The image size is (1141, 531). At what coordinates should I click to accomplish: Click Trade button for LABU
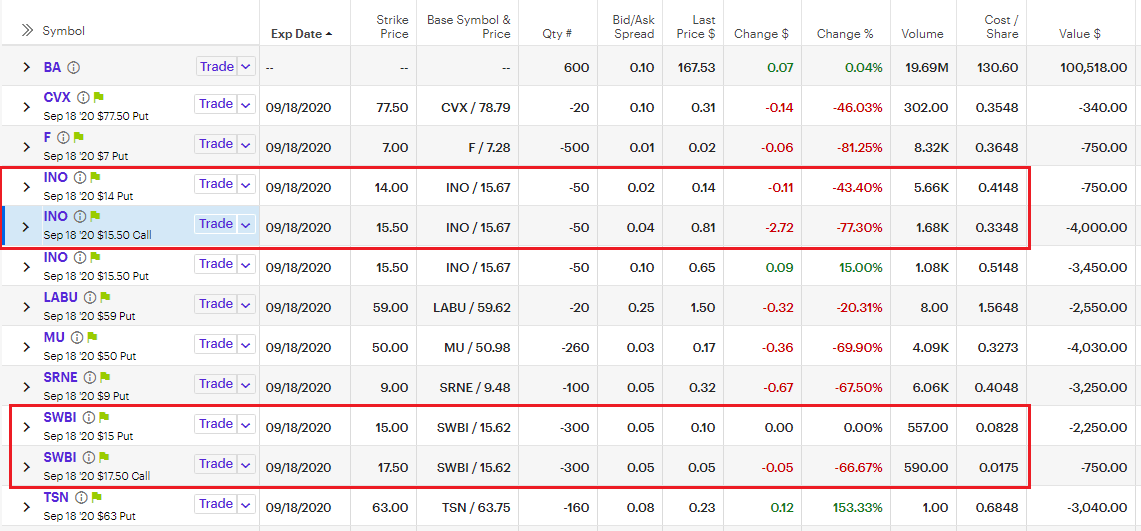pos(215,304)
